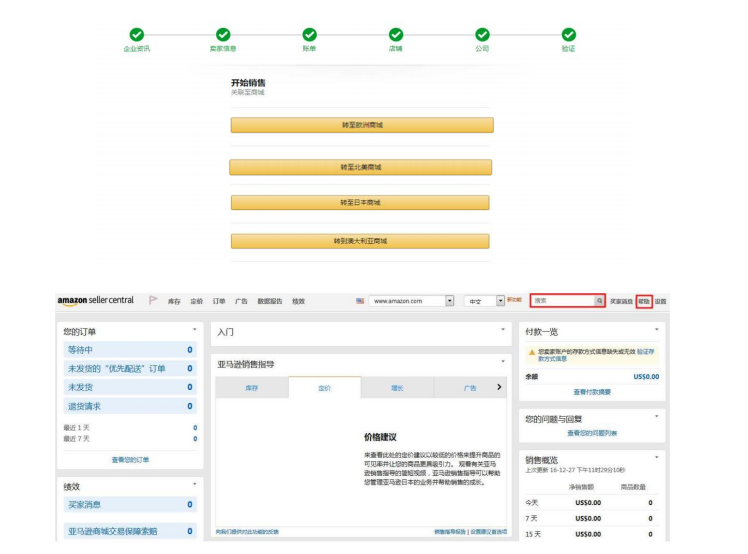Click the 转至日本商城 button

360,202
